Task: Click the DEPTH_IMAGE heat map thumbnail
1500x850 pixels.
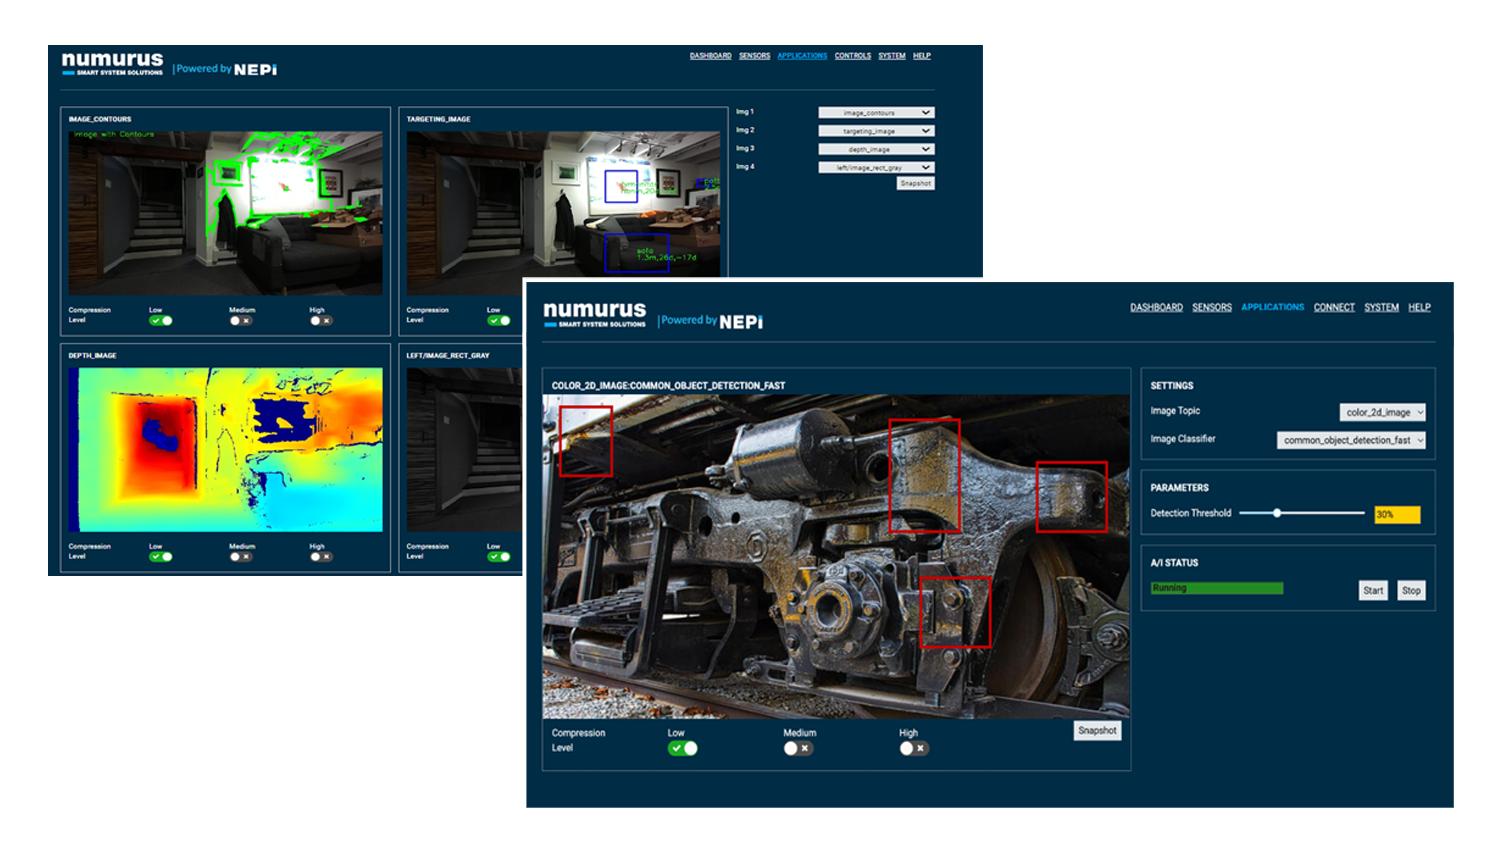Action: [x=225, y=449]
